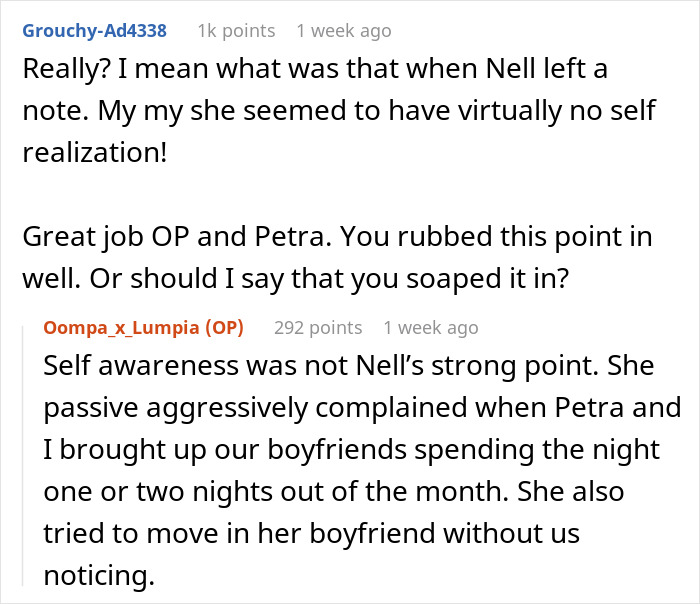
Task: Click the "292 points" score
Action: click(318, 327)
